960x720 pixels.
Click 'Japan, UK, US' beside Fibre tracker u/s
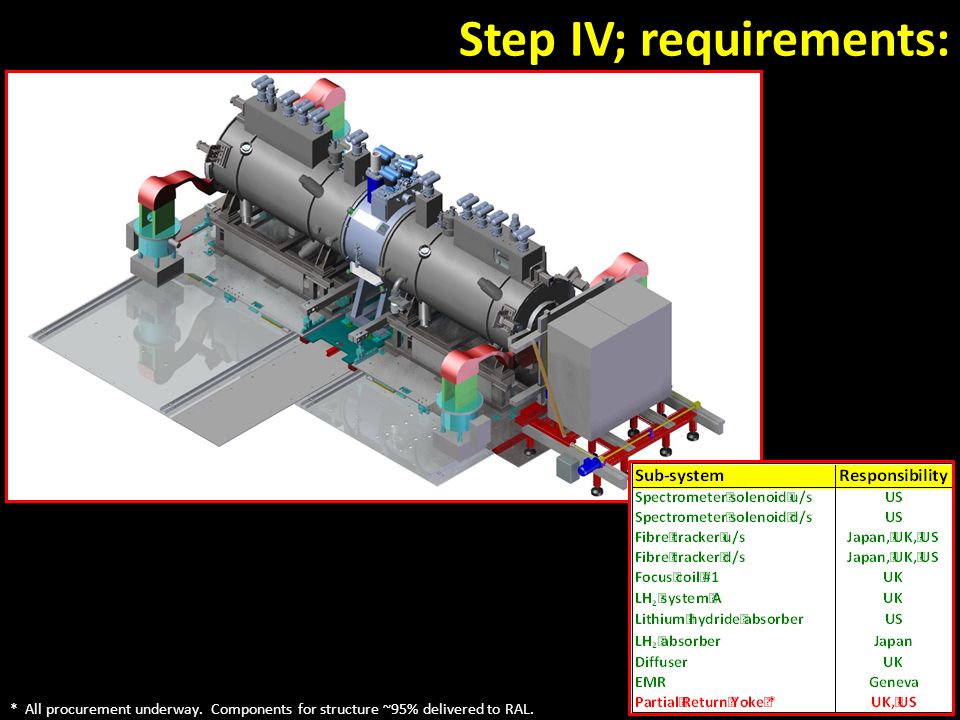click(893, 538)
